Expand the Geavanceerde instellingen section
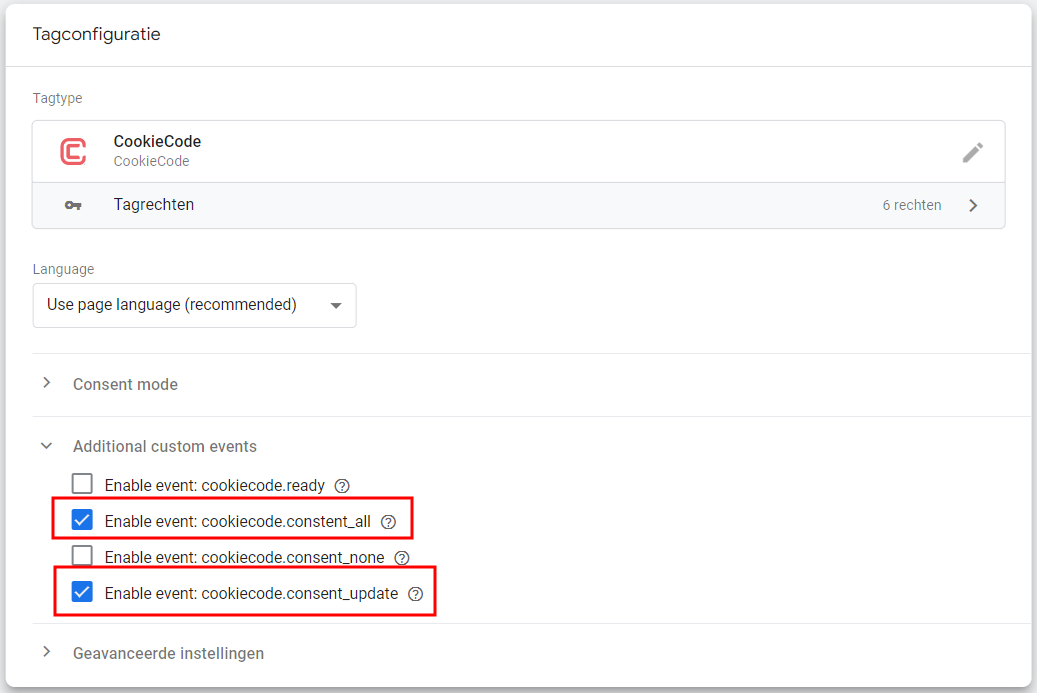This screenshot has width=1037, height=693. click(46, 652)
